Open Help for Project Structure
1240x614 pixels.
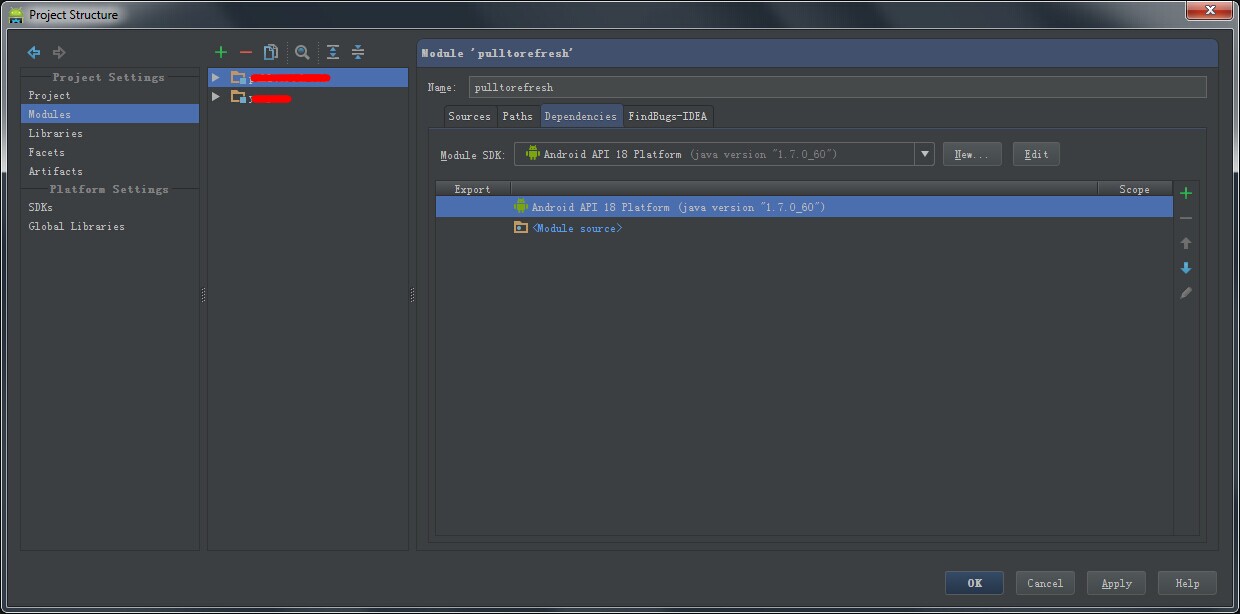(1187, 583)
